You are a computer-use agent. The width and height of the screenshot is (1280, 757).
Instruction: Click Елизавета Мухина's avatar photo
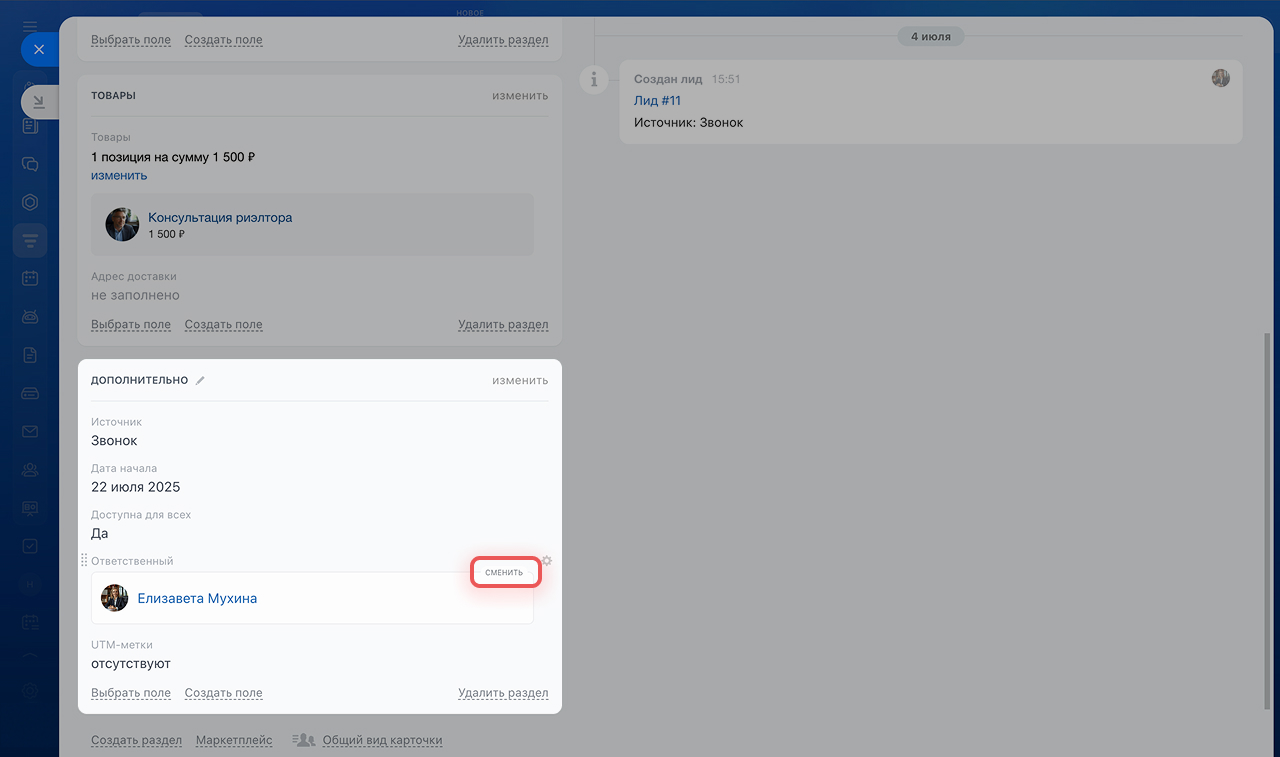tap(115, 598)
